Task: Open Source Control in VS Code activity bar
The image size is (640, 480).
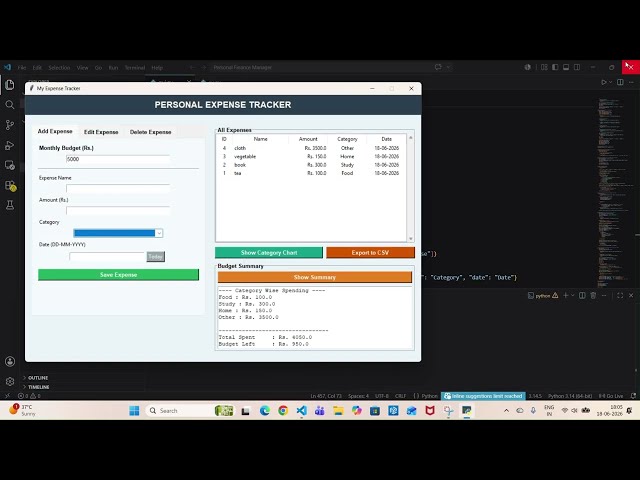Action: 10,125
